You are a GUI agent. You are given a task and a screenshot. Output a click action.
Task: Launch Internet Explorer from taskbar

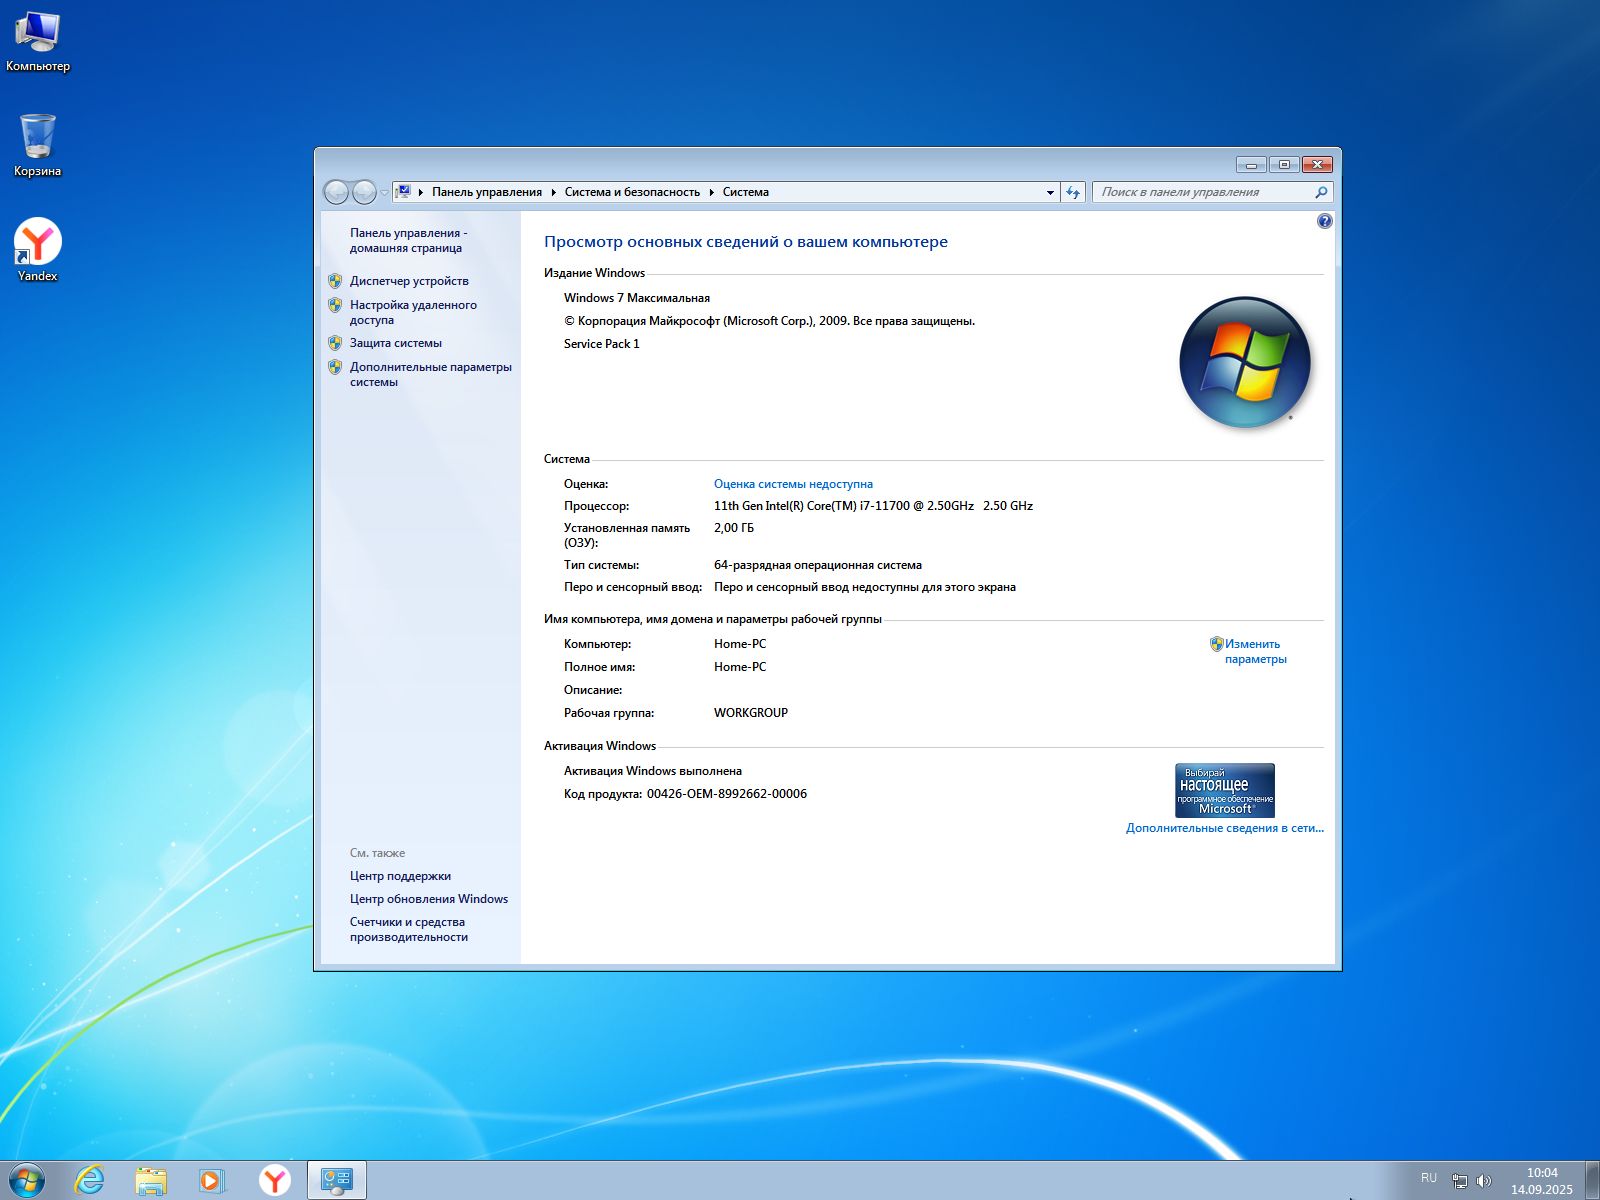tap(89, 1180)
